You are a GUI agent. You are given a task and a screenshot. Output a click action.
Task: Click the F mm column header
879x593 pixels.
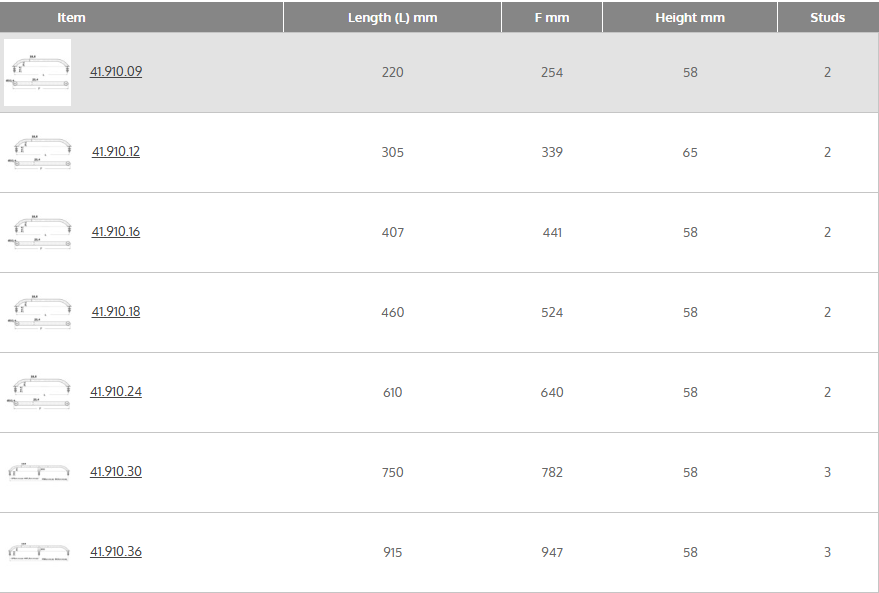click(551, 17)
